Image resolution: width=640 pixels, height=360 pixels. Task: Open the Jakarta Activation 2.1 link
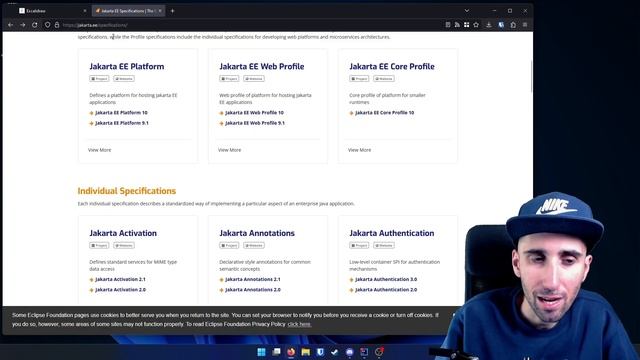[120, 280]
